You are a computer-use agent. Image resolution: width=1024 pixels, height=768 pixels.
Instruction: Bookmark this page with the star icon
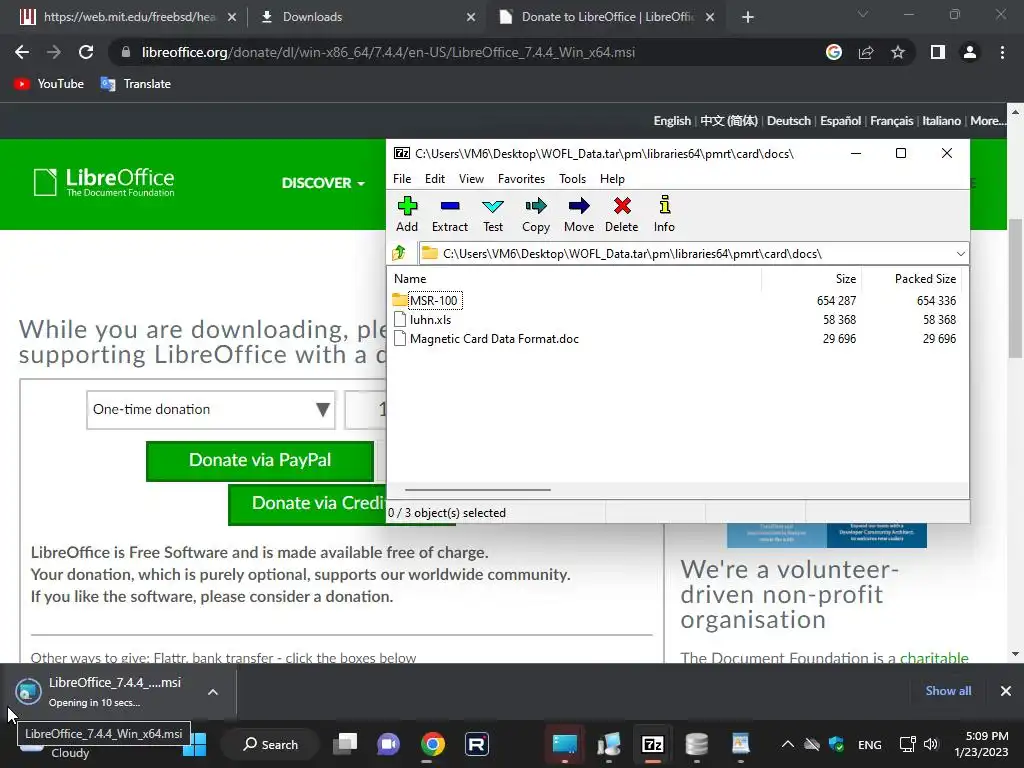click(898, 52)
